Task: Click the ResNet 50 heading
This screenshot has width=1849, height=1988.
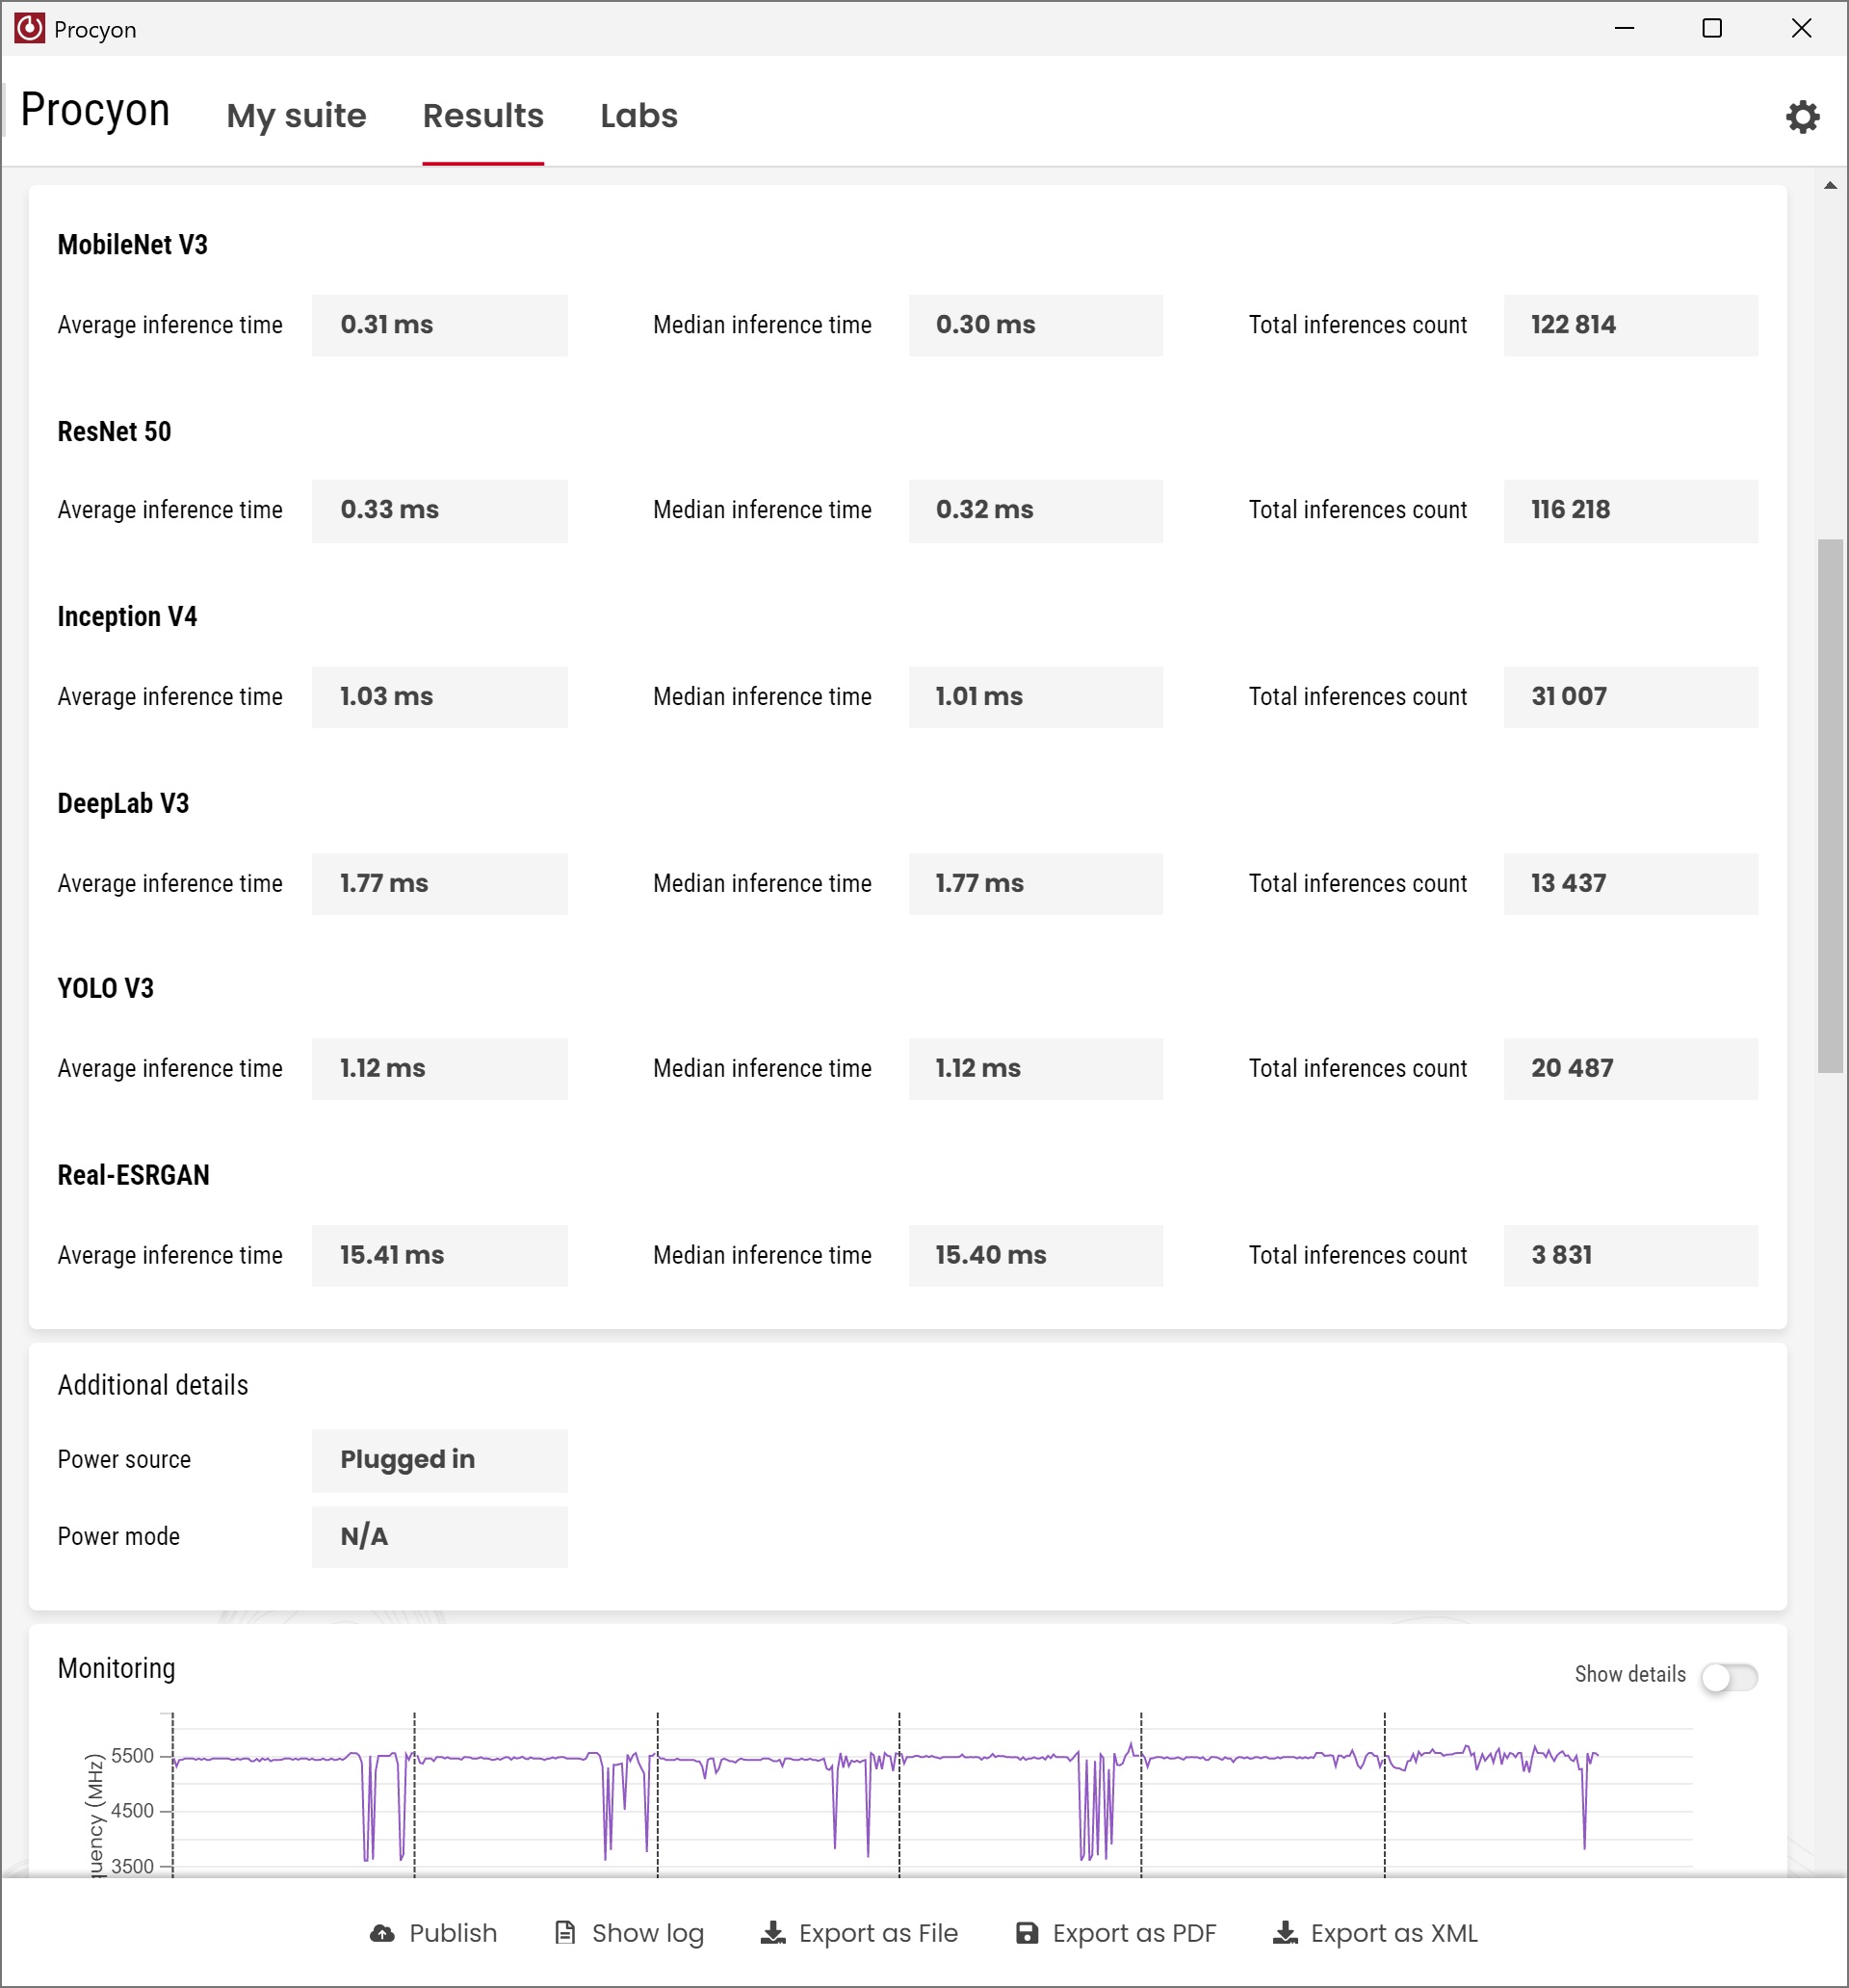Action: (x=114, y=431)
